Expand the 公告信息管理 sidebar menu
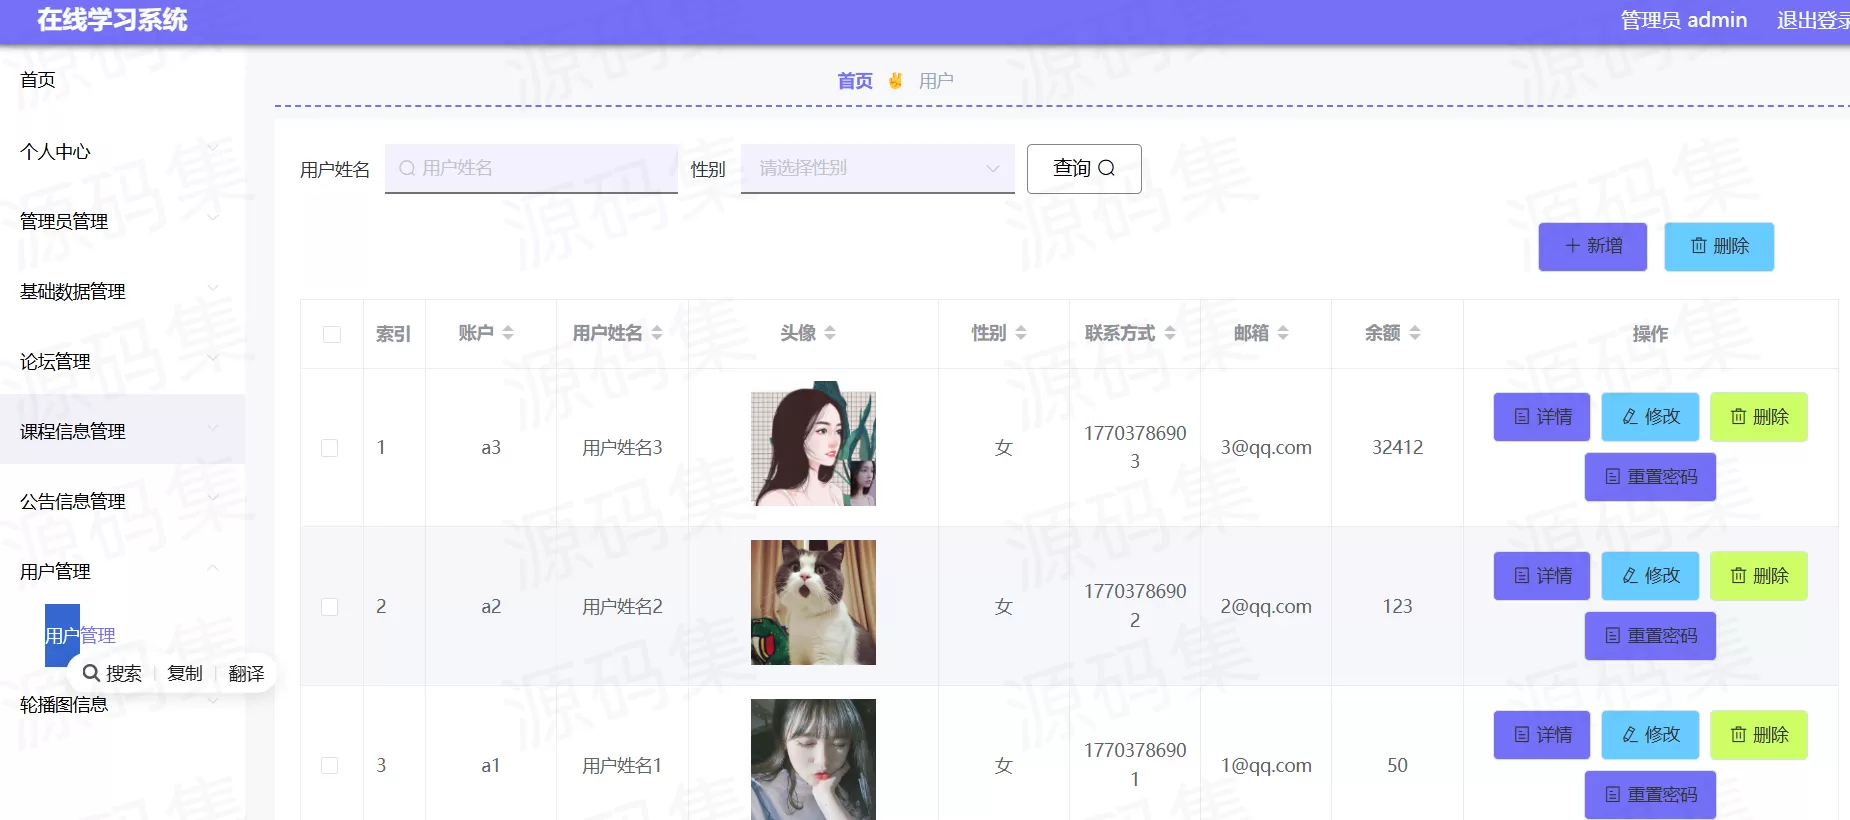 point(122,501)
